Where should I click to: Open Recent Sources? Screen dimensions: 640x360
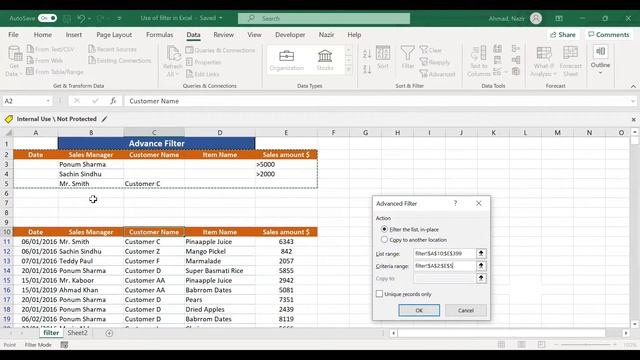(x=113, y=49)
